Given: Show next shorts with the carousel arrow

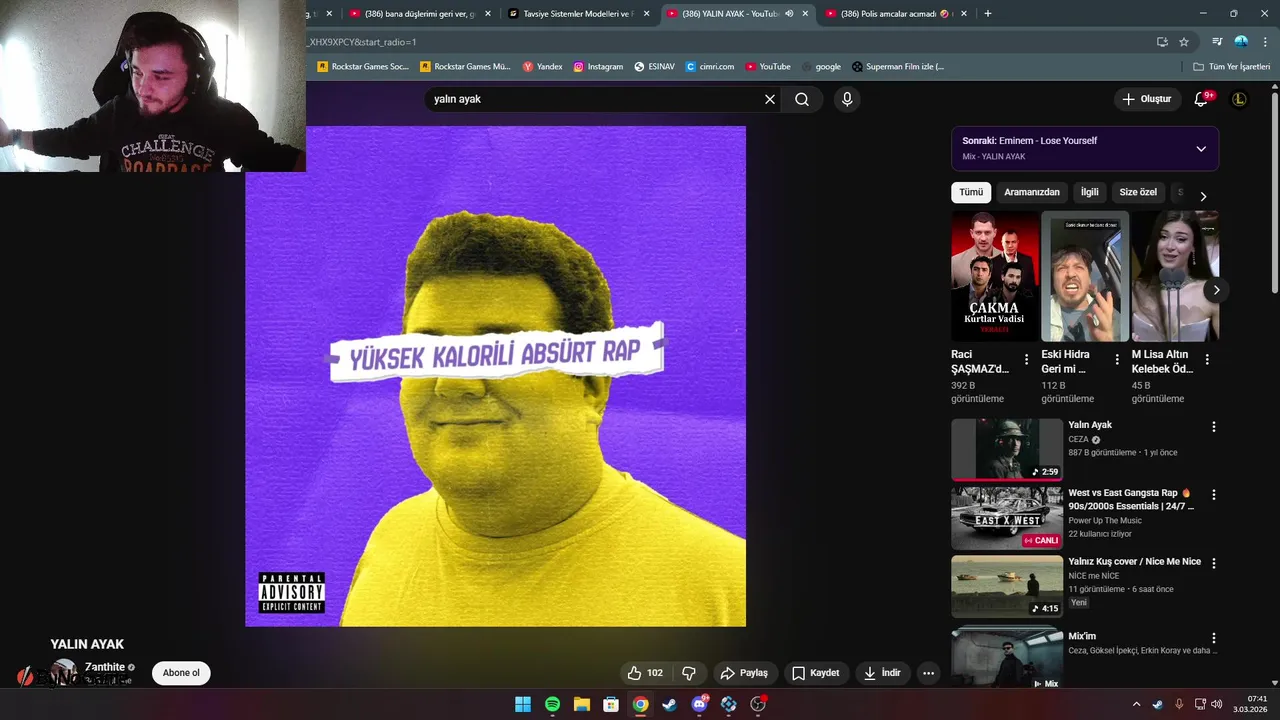Looking at the screenshot, I should tap(1216, 290).
